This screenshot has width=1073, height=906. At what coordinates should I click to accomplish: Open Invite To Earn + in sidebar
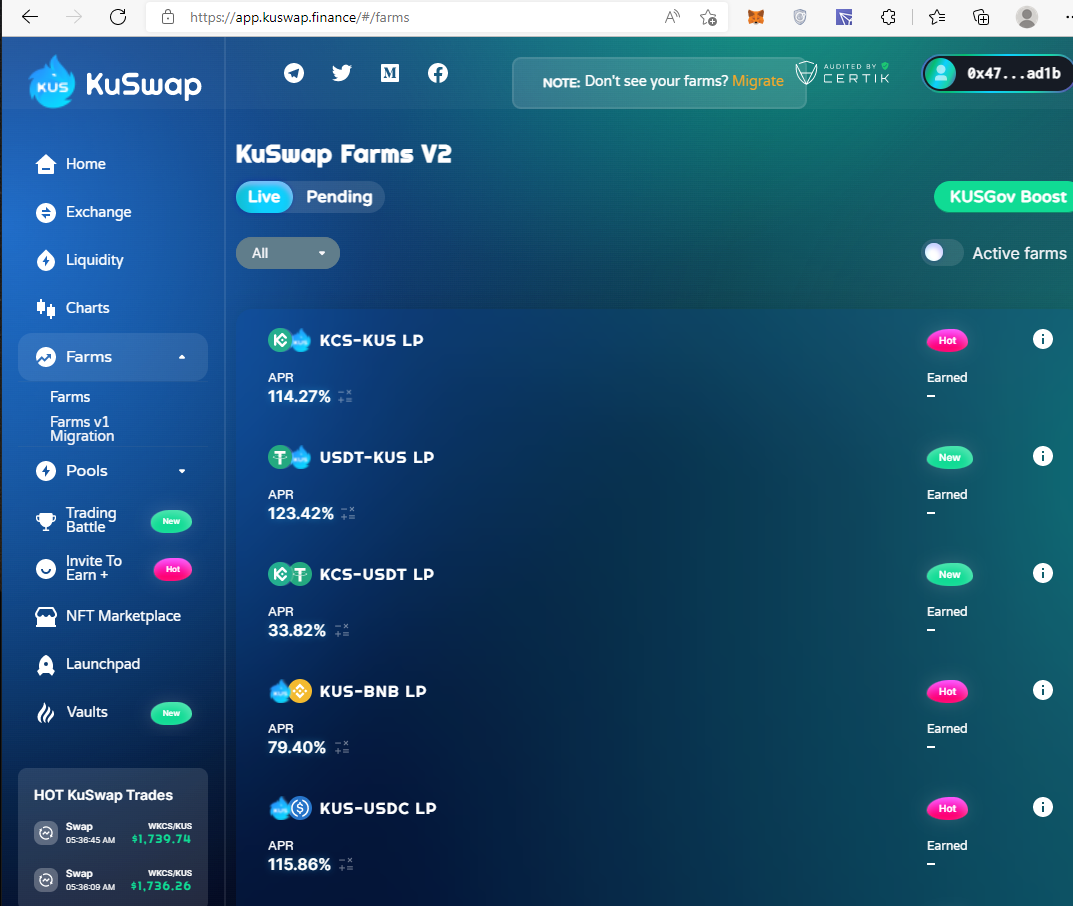[113, 568]
